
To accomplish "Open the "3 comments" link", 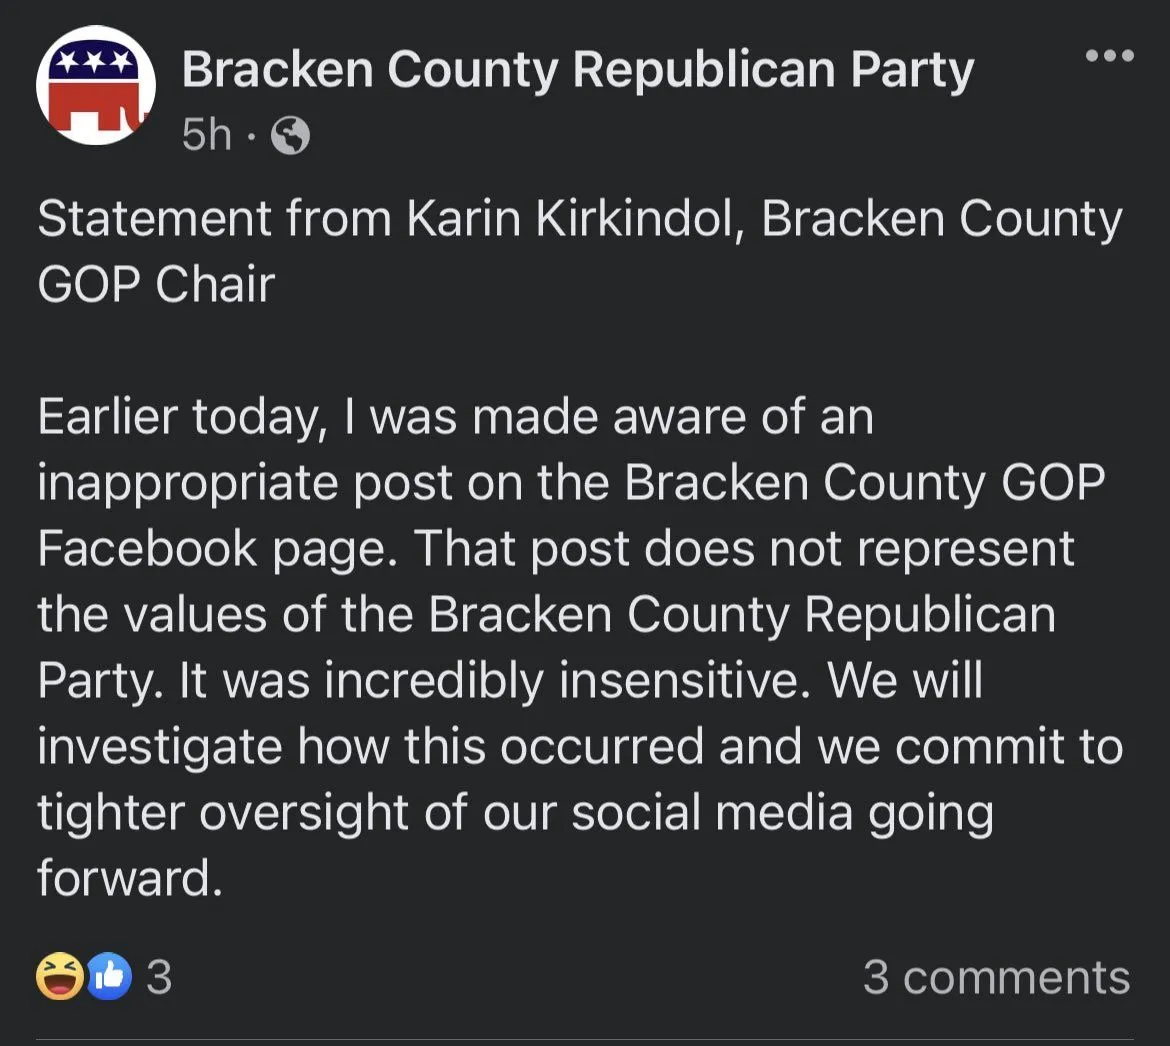I will coord(996,977).
